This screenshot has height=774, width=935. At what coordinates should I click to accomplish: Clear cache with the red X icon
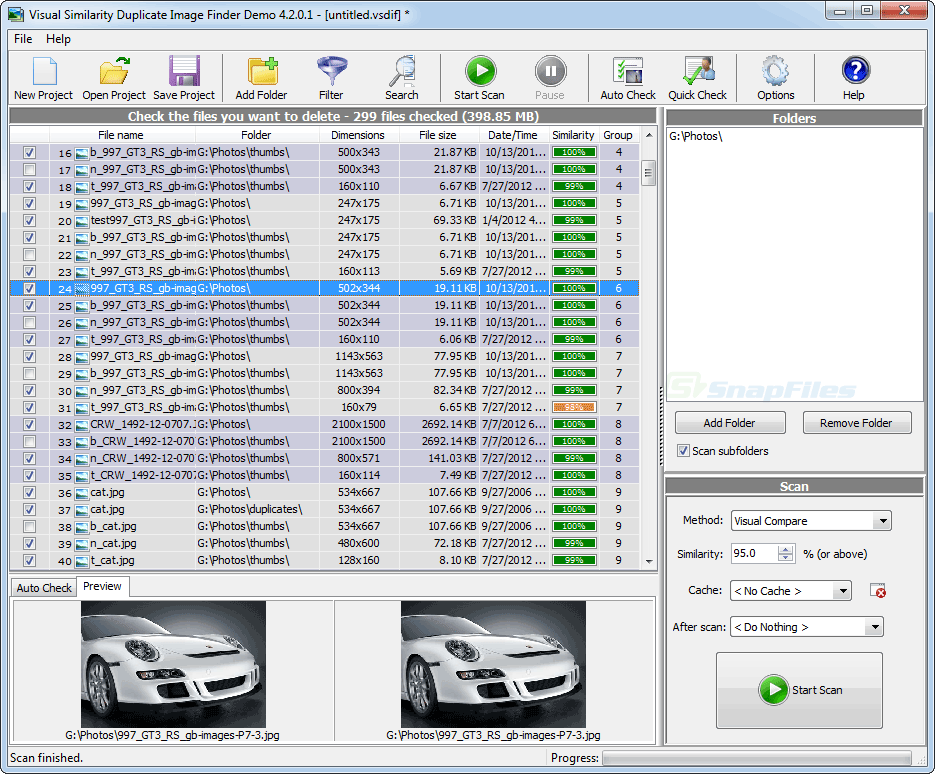[877, 590]
